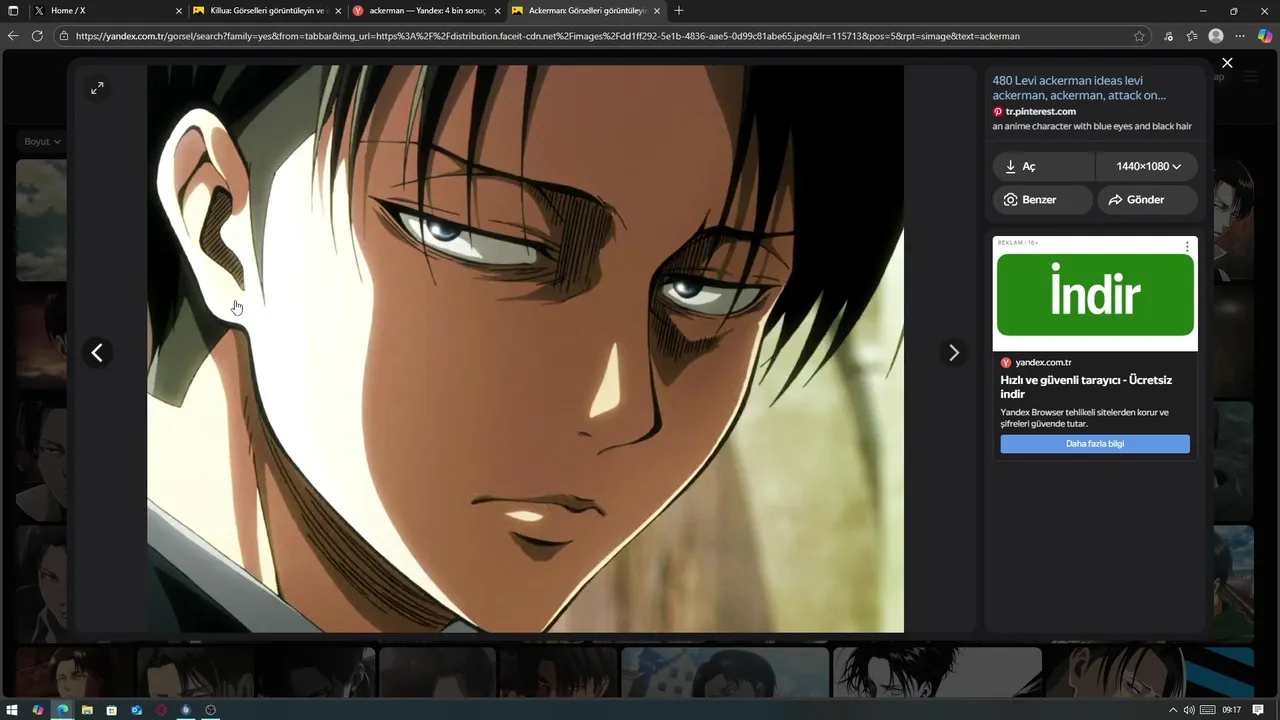The width and height of the screenshot is (1280, 720).
Task: Go back to the previous page
Action: 13,36
